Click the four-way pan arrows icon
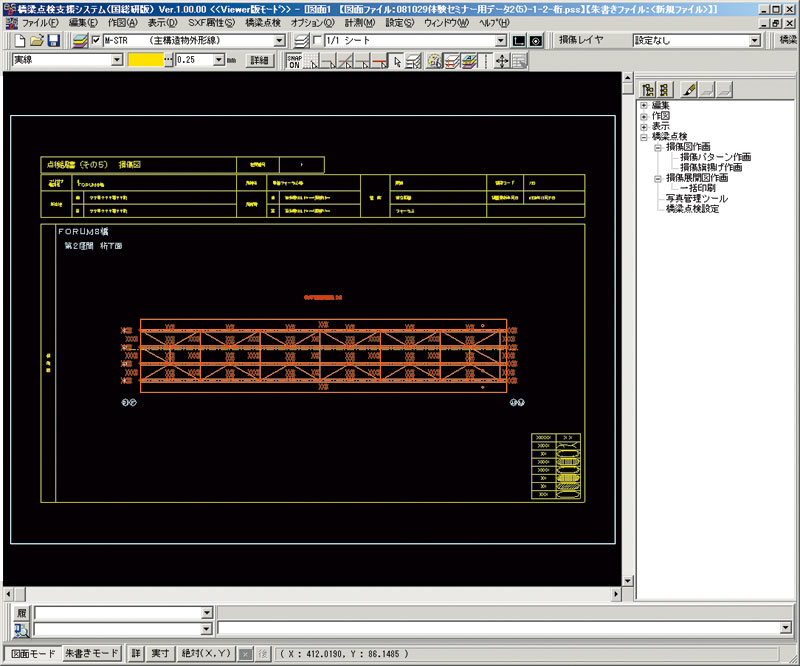This screenshot has height=666, width=800. 502,61
